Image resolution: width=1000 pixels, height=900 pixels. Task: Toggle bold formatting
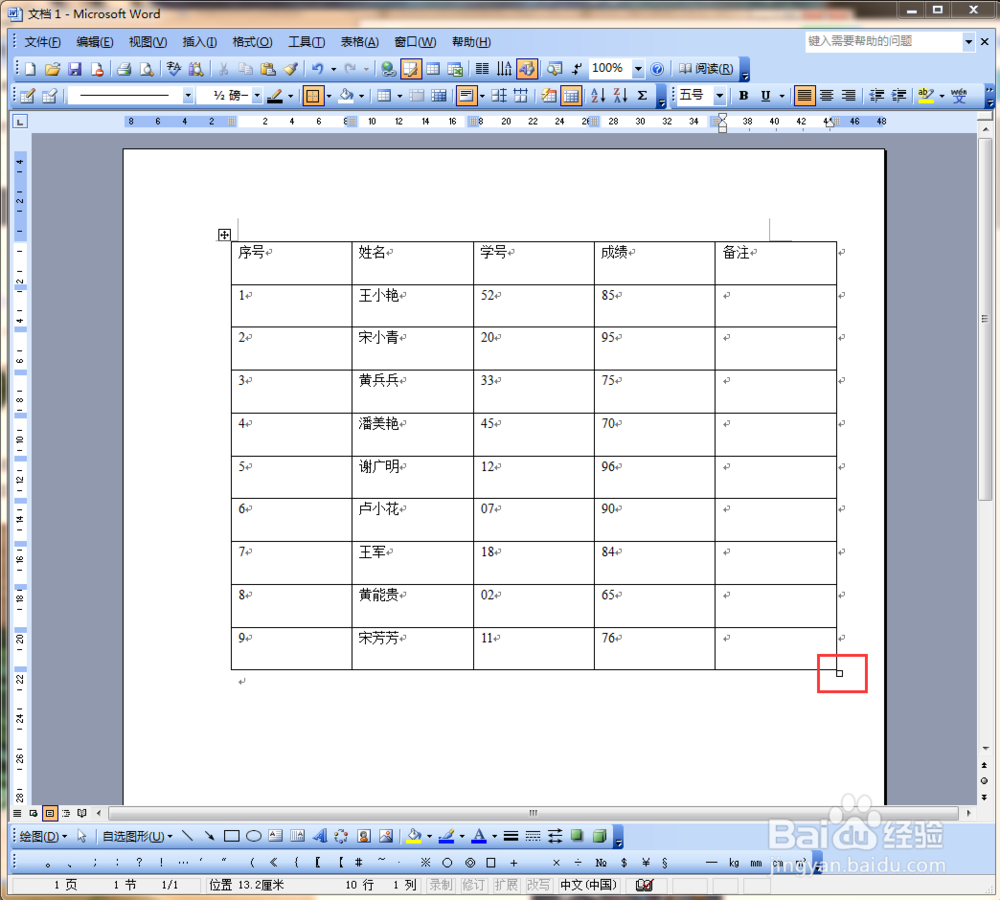(743, 95)
